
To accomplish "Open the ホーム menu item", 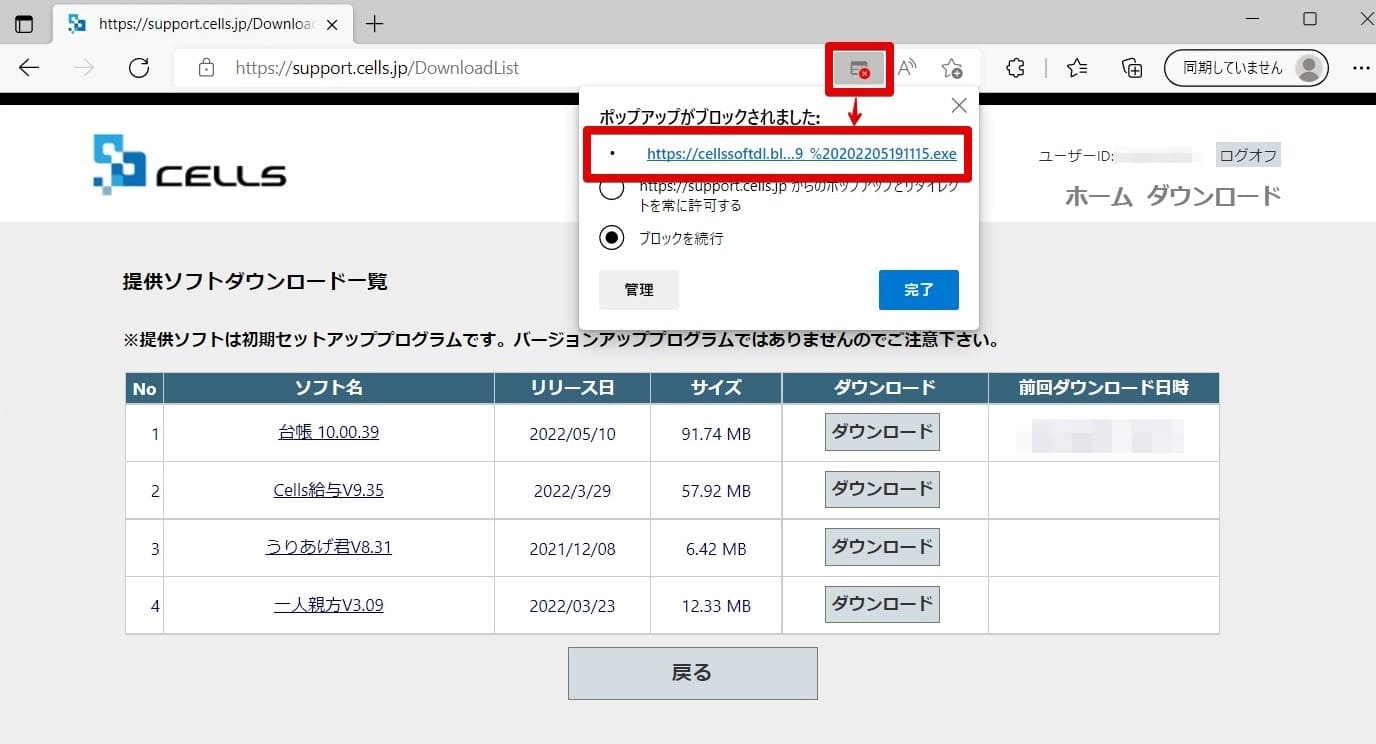I will point(1099,196).
